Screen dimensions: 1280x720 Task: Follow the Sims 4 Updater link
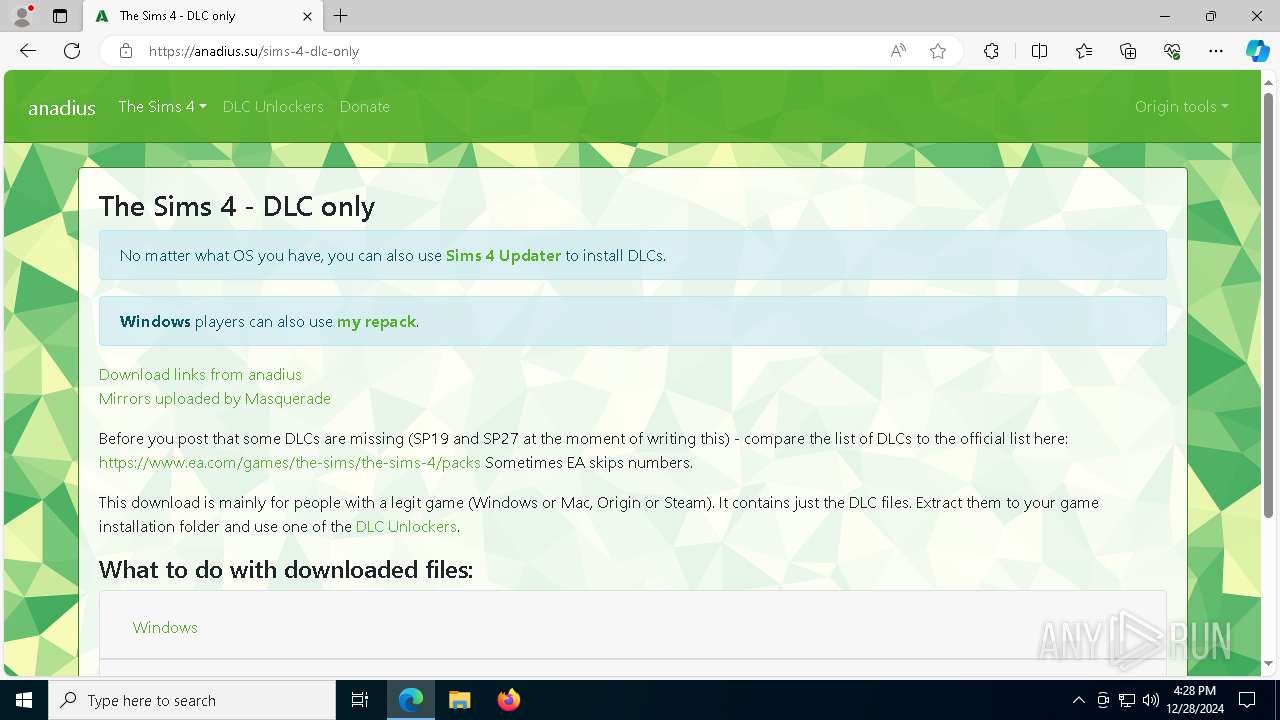click(503, 255)
